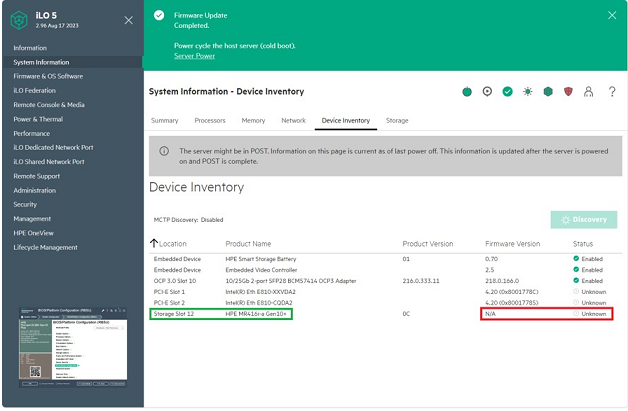This screenshot has height=411, width=628.
Task: Open Management in sidebar
Action: (32, 219)
